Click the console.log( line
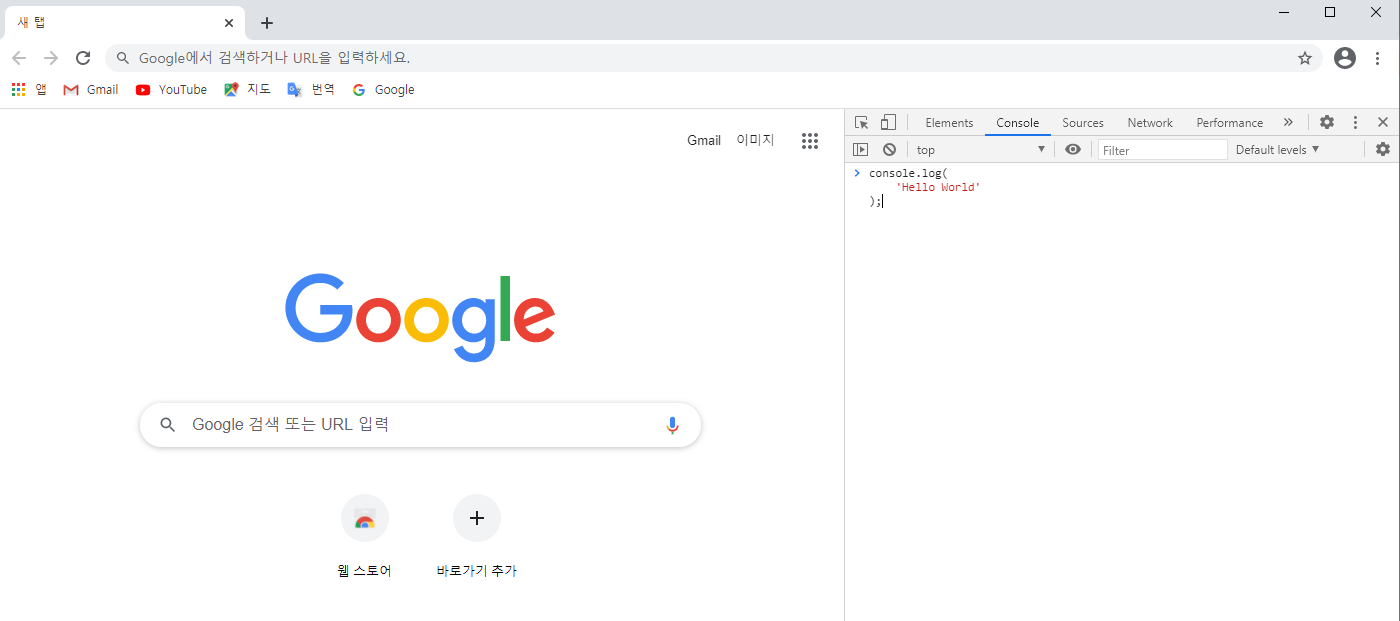 908,174
